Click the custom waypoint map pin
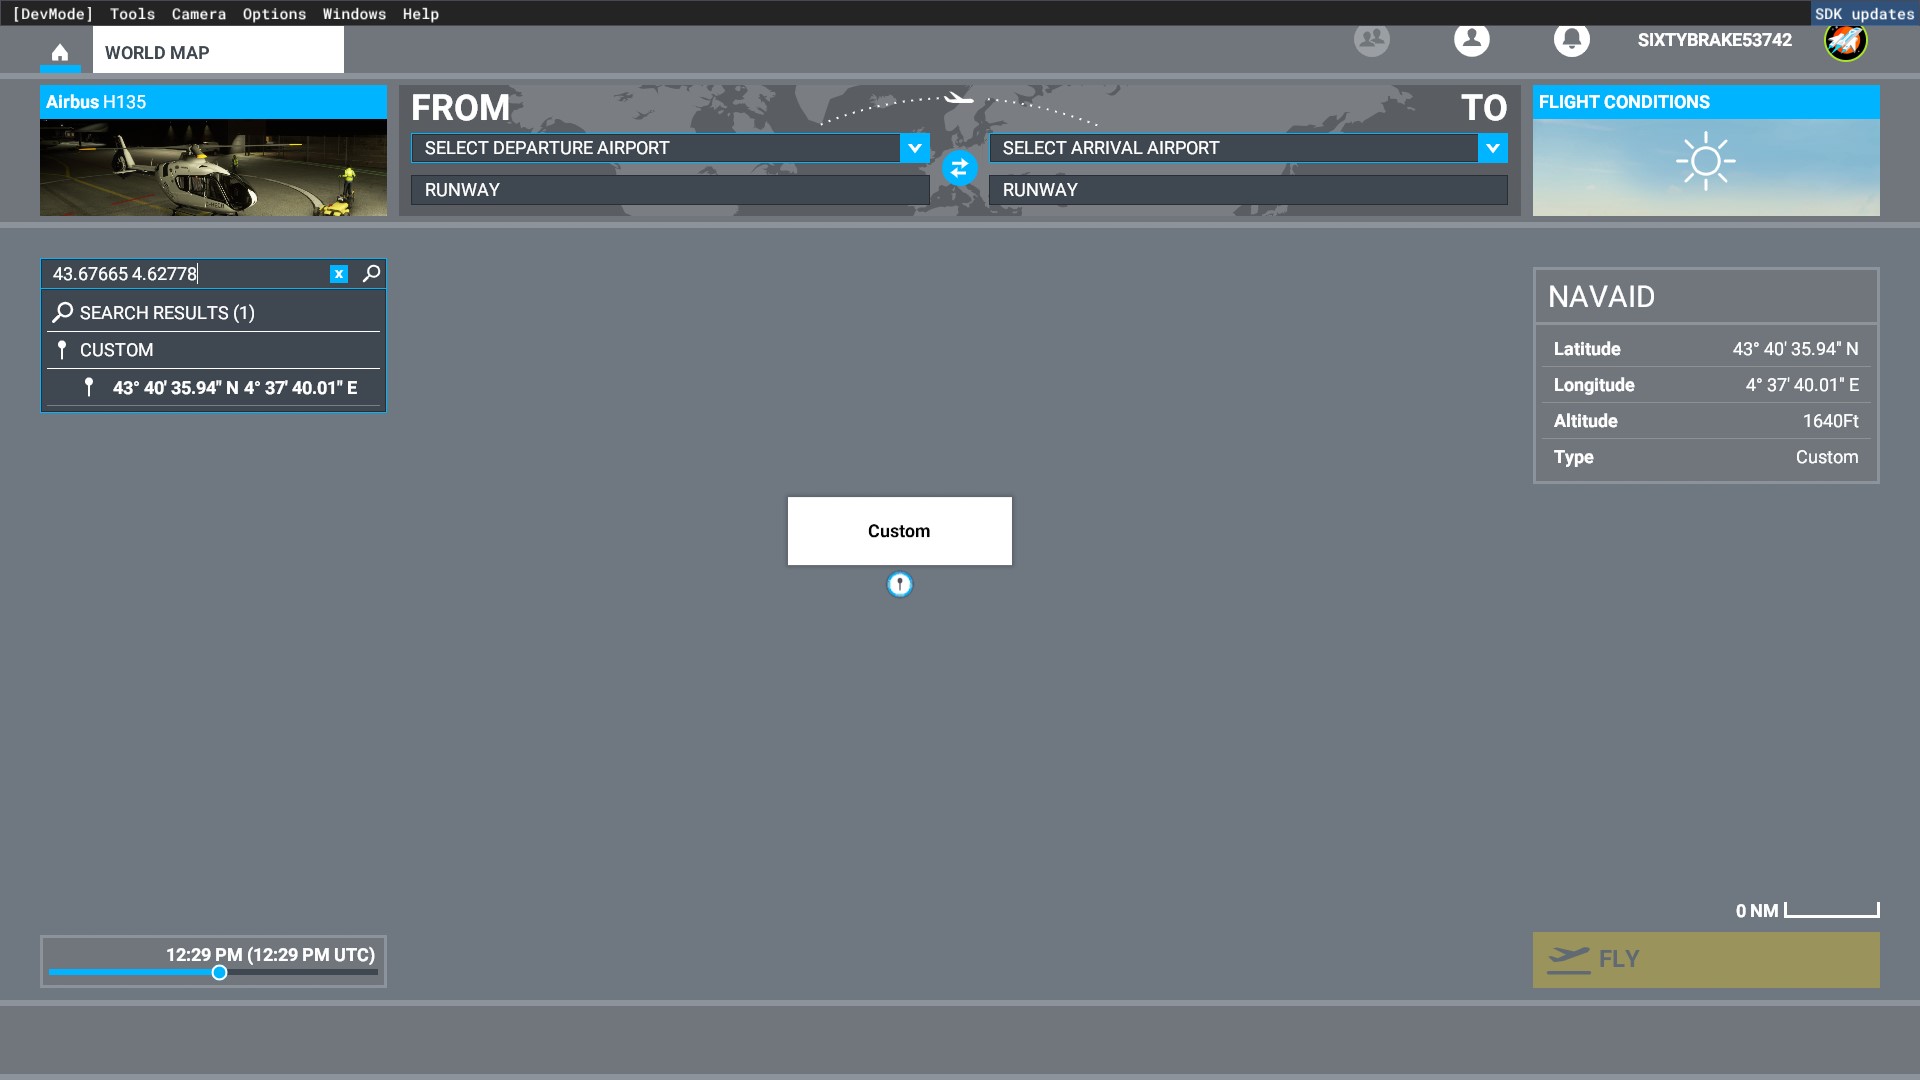 pos(899,585)
